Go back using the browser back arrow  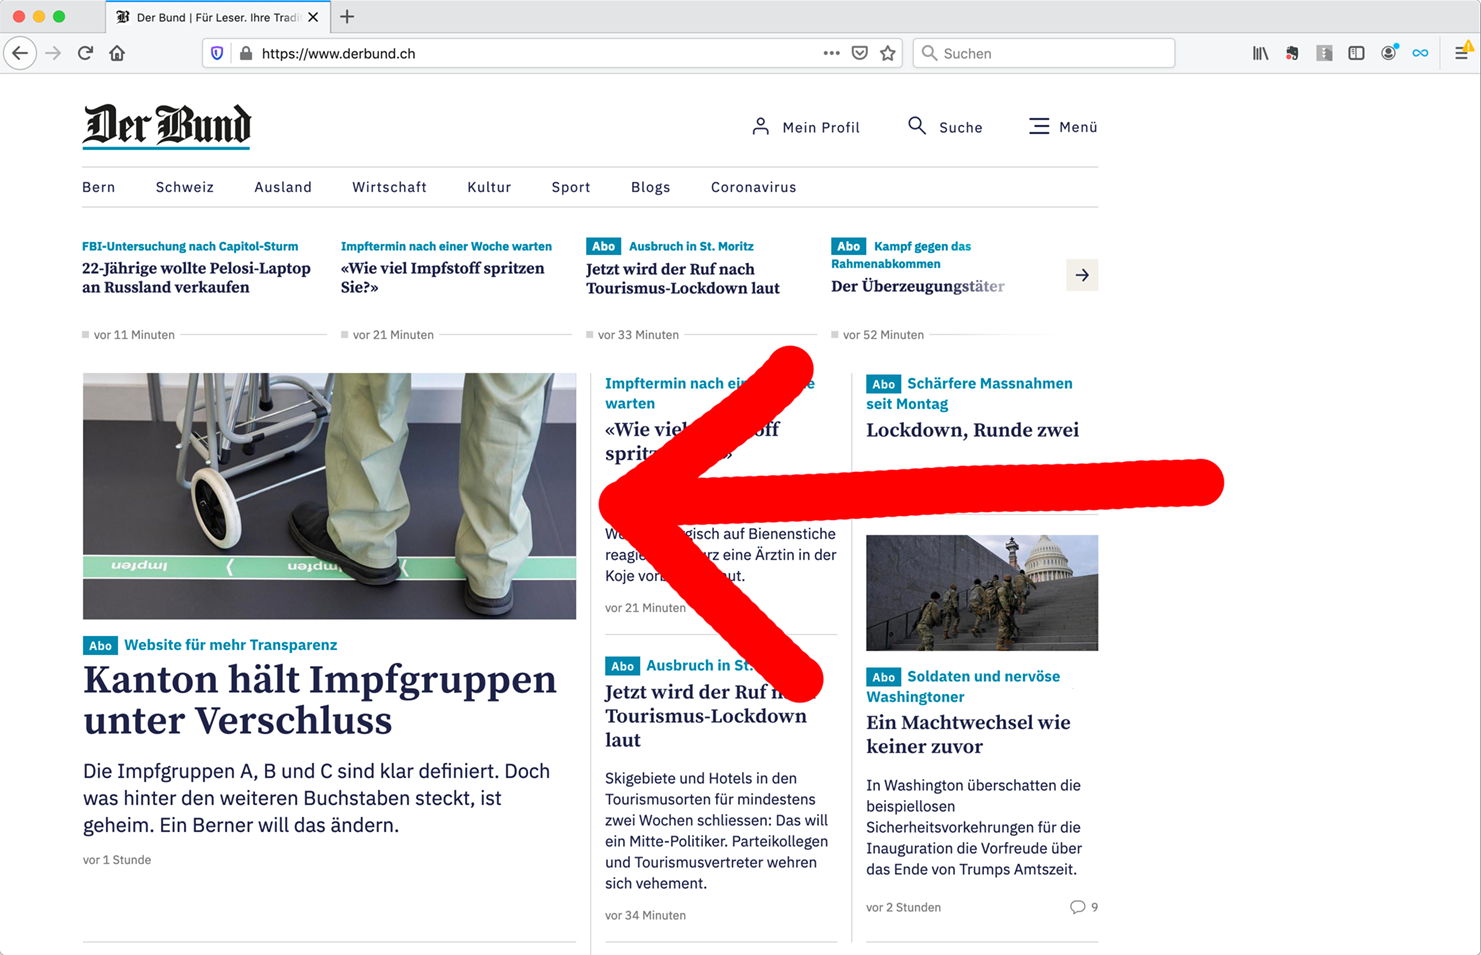20,53
